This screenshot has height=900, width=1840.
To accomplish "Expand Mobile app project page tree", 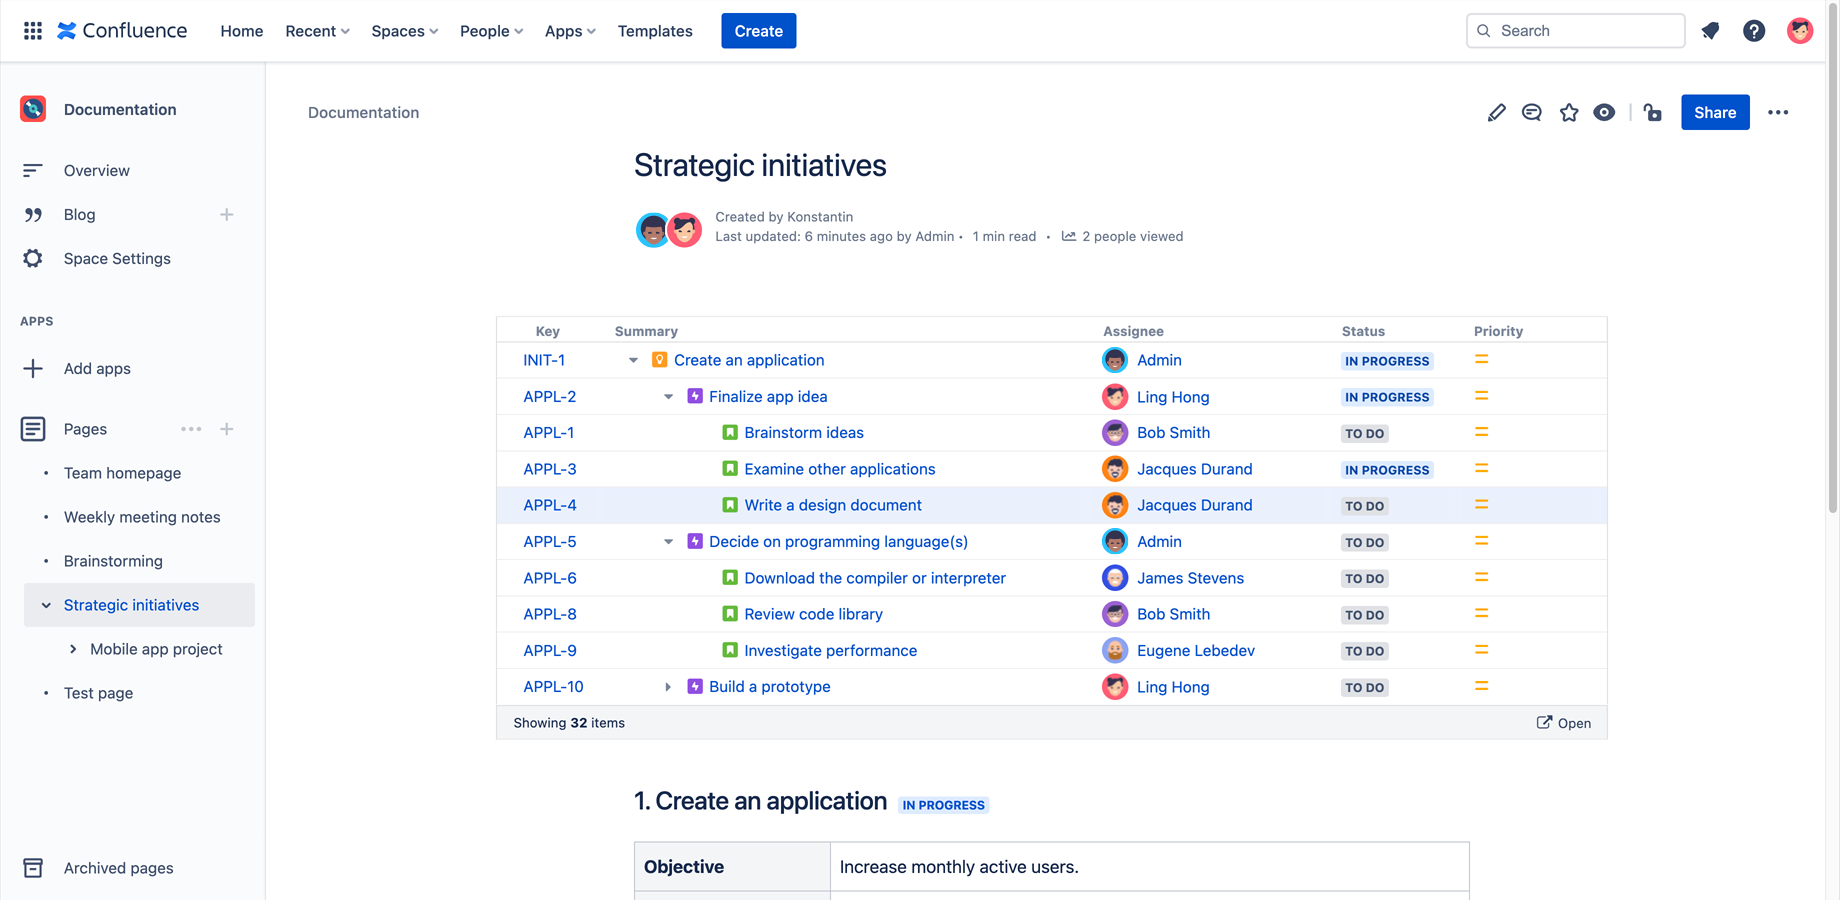I will click(73, 649).
